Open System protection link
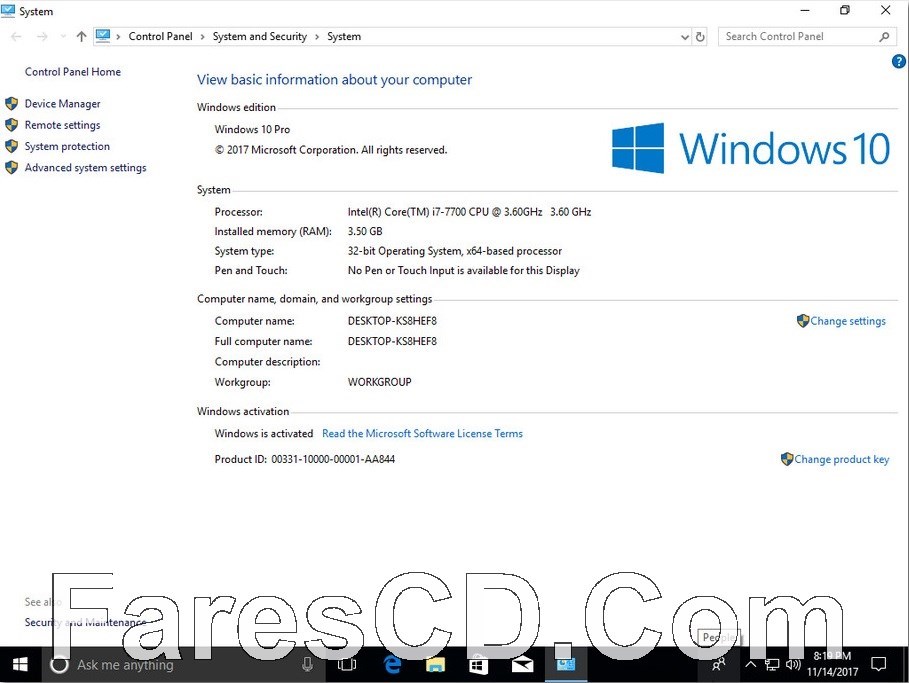 [x=67, y=147]
